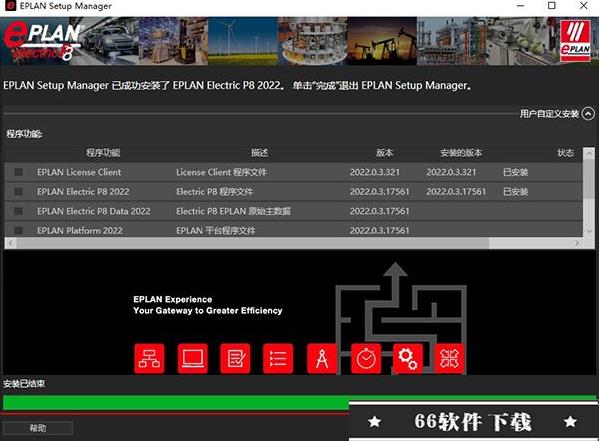Click the 安装的版本 column header
This screenshot has height=441, width=599.
(461, 153)
